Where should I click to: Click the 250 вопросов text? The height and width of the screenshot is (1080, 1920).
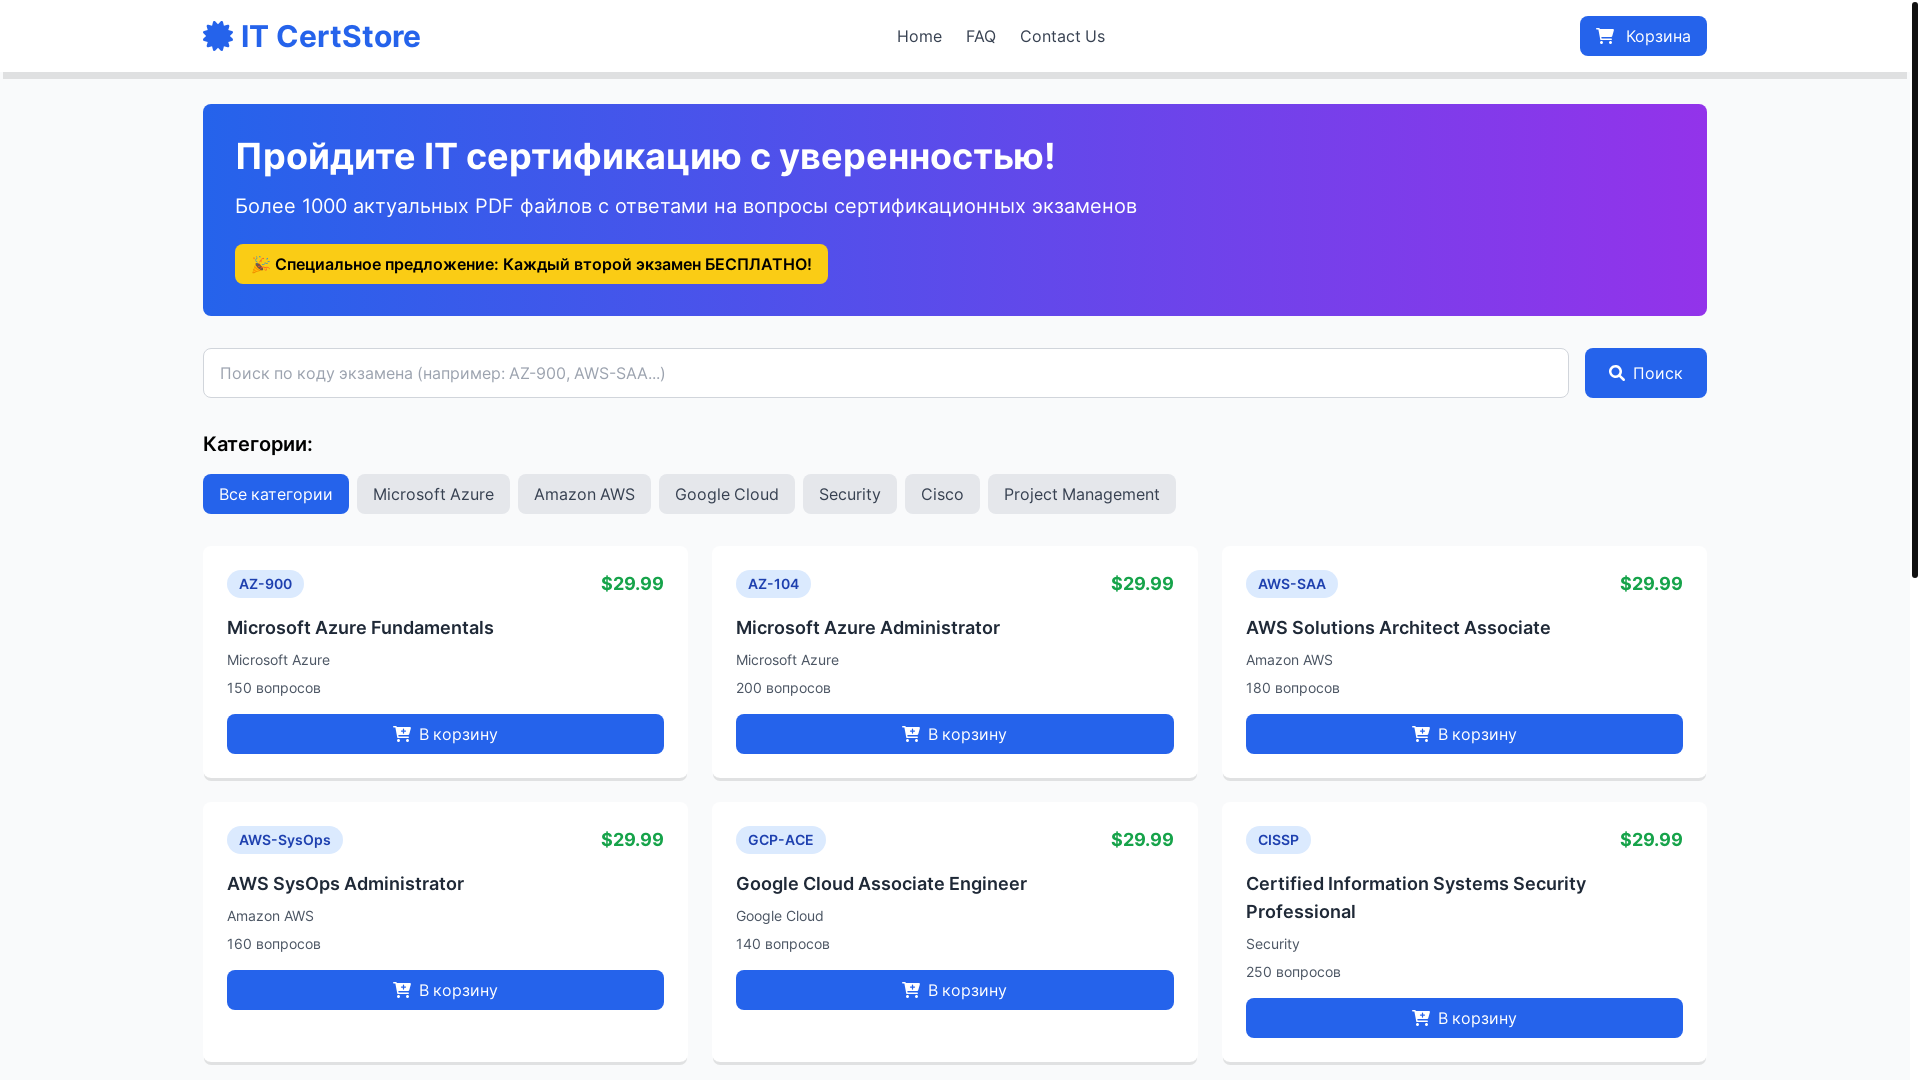[1293, 972]
